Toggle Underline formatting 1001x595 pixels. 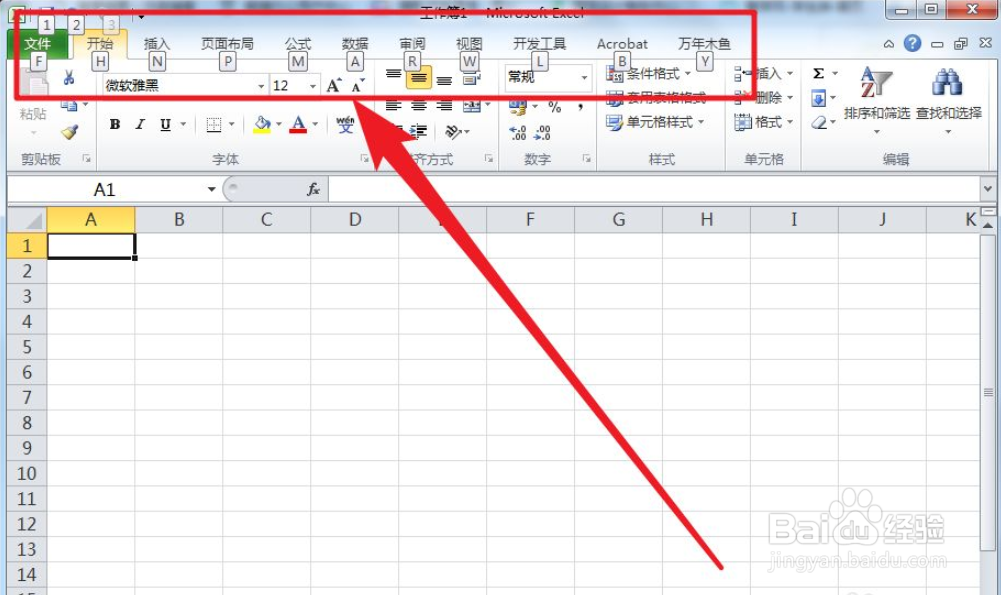pos(165,124)
